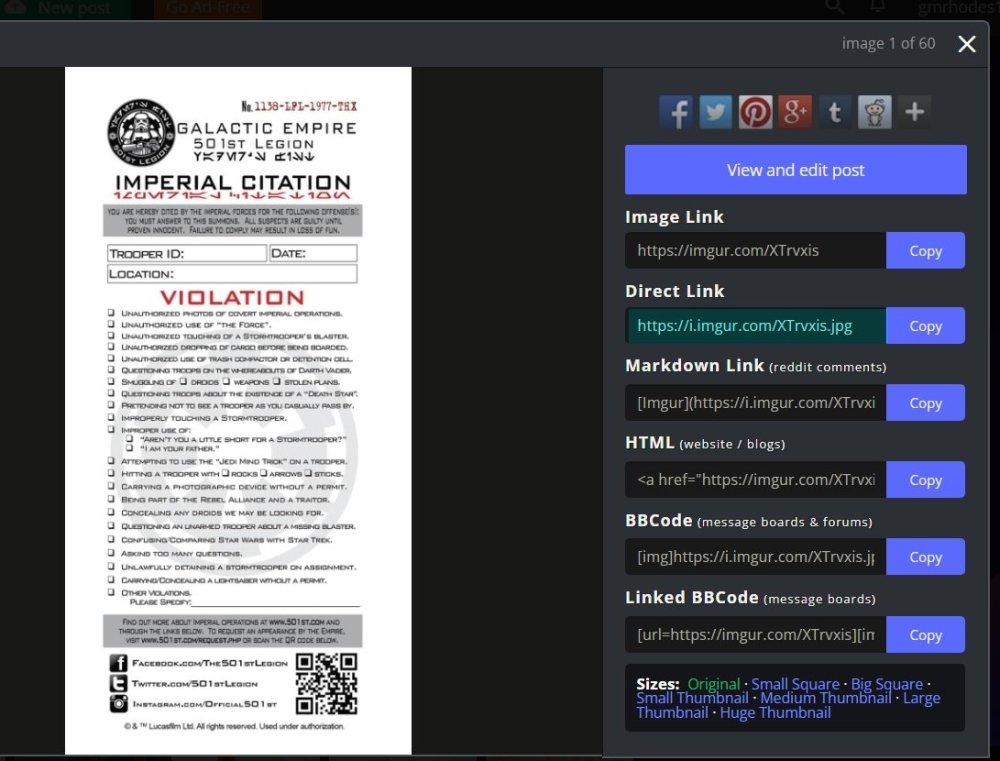Copy the Markdown Link
Image resolution: width=1000 pixels, height=761 pixels.
tap(925, 403)
